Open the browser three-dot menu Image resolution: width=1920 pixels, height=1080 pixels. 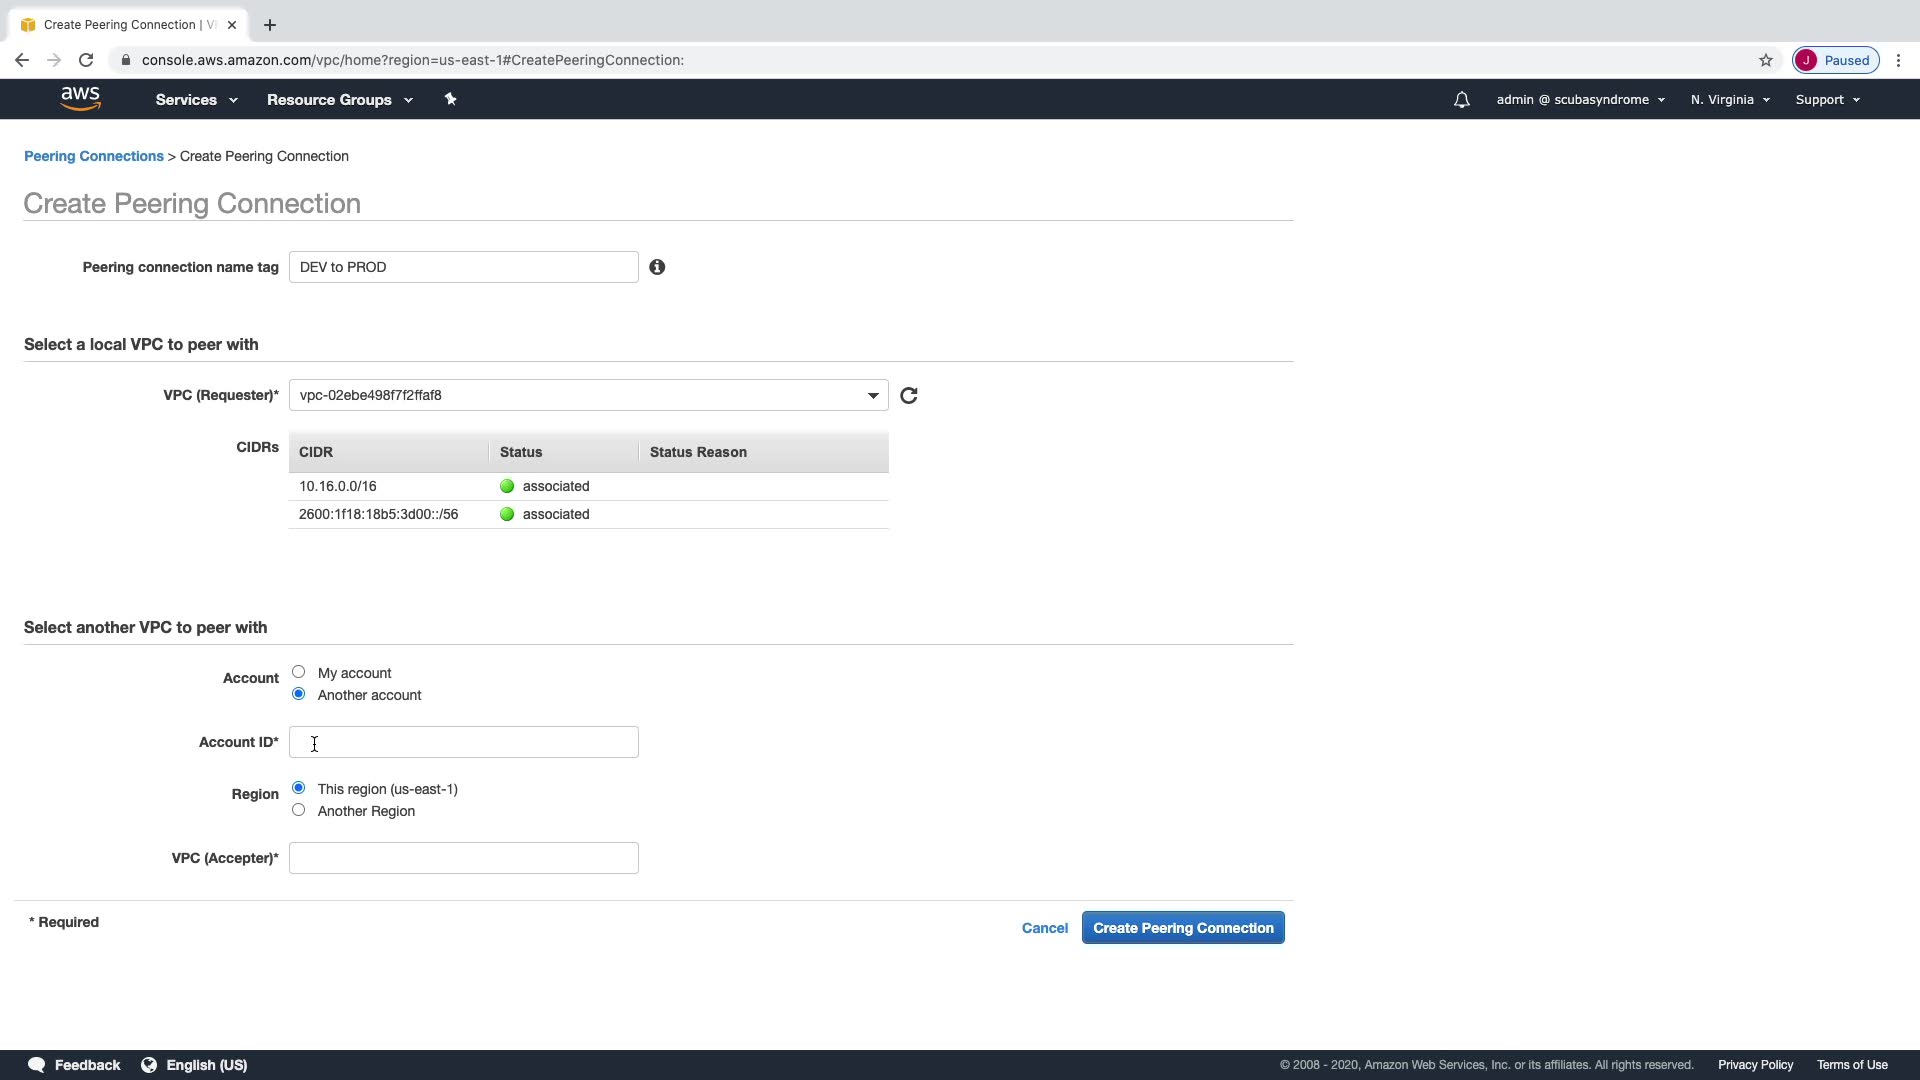coord(1898,60)
